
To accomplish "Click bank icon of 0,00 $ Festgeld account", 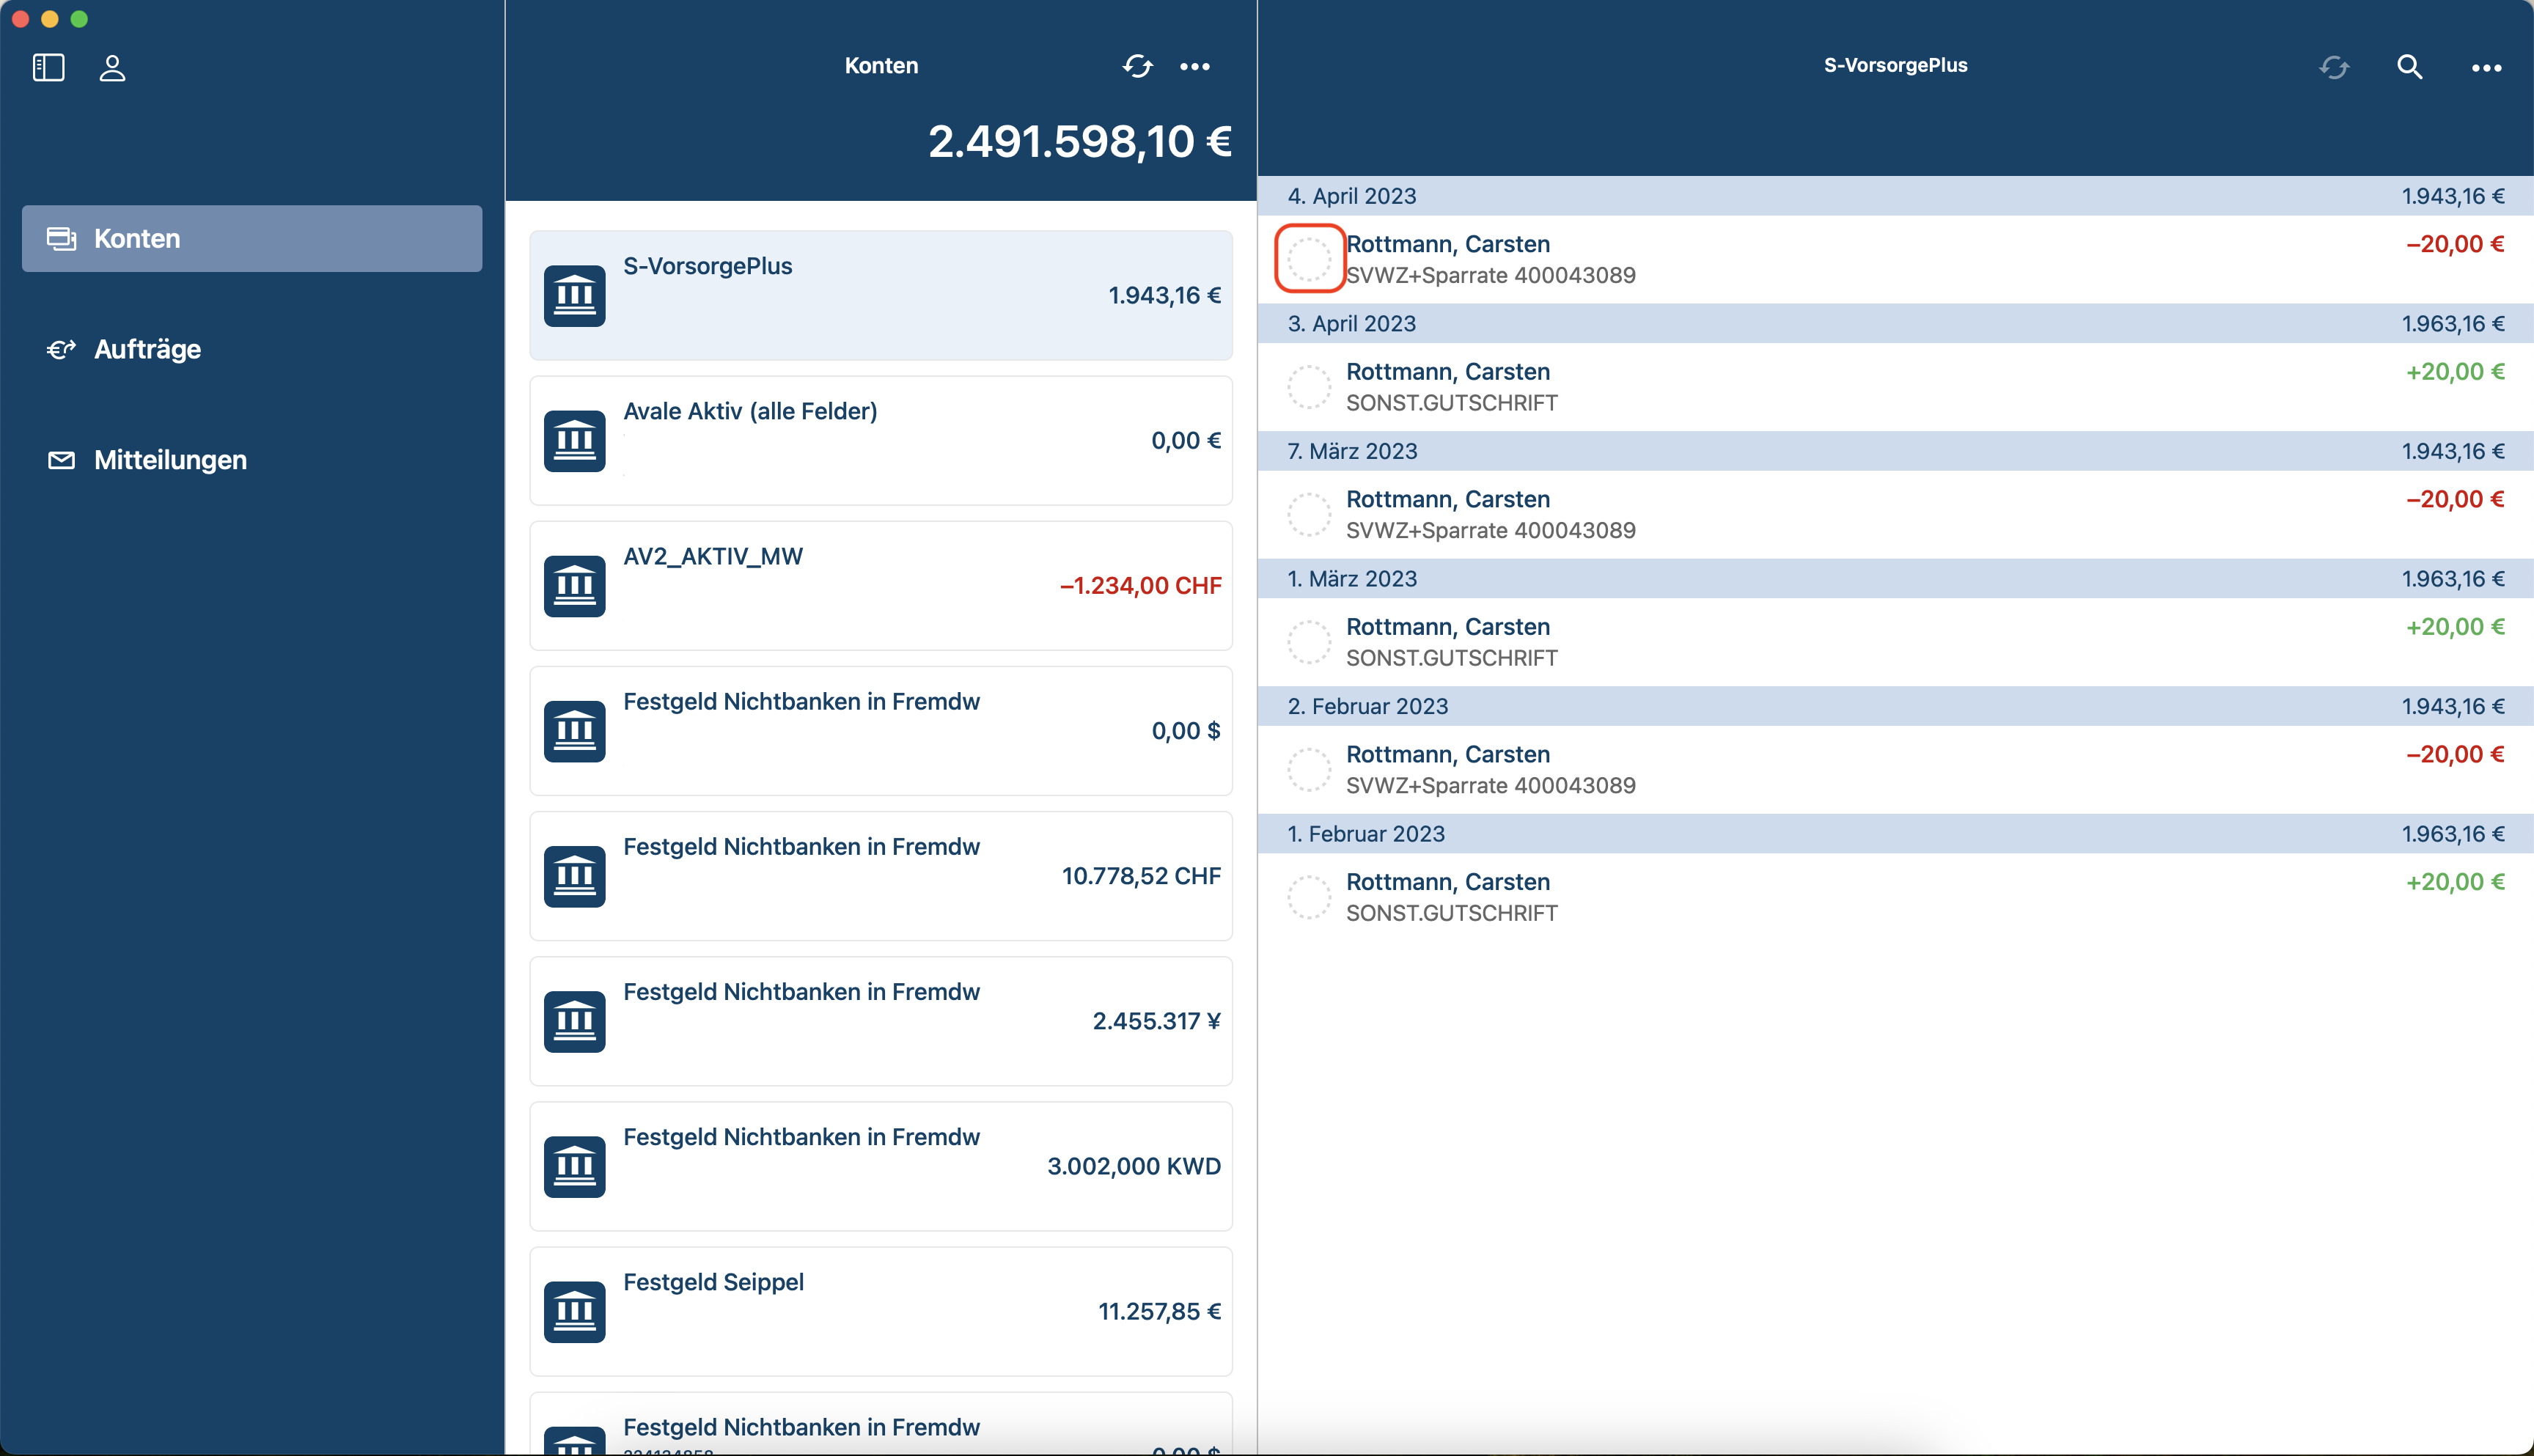I will (x=574, y=731).
